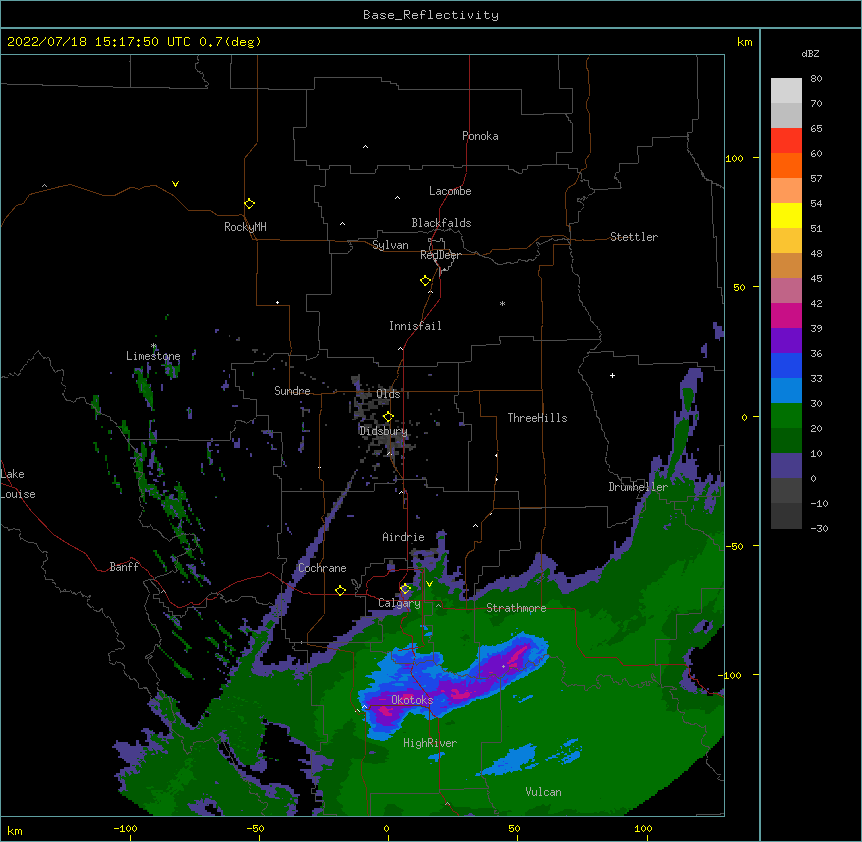Viewport: 862px width, 842px height.
Task: Click the yellow V marker northwest of RockyMH
Action: tap(175, 184)
